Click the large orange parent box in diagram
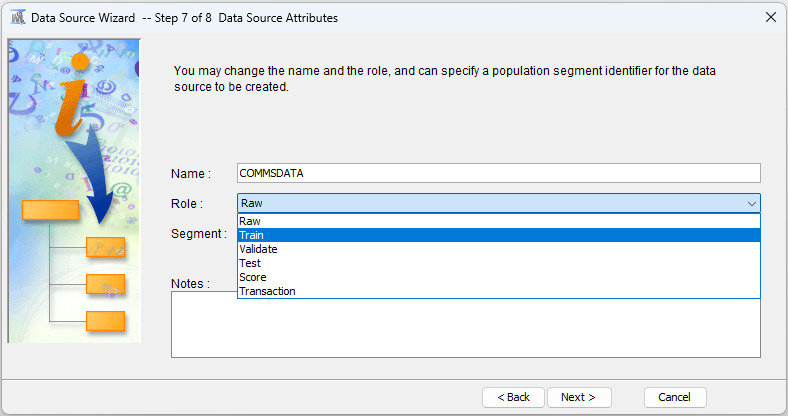Screen dimensions: 788x416 tap(50, 210)
